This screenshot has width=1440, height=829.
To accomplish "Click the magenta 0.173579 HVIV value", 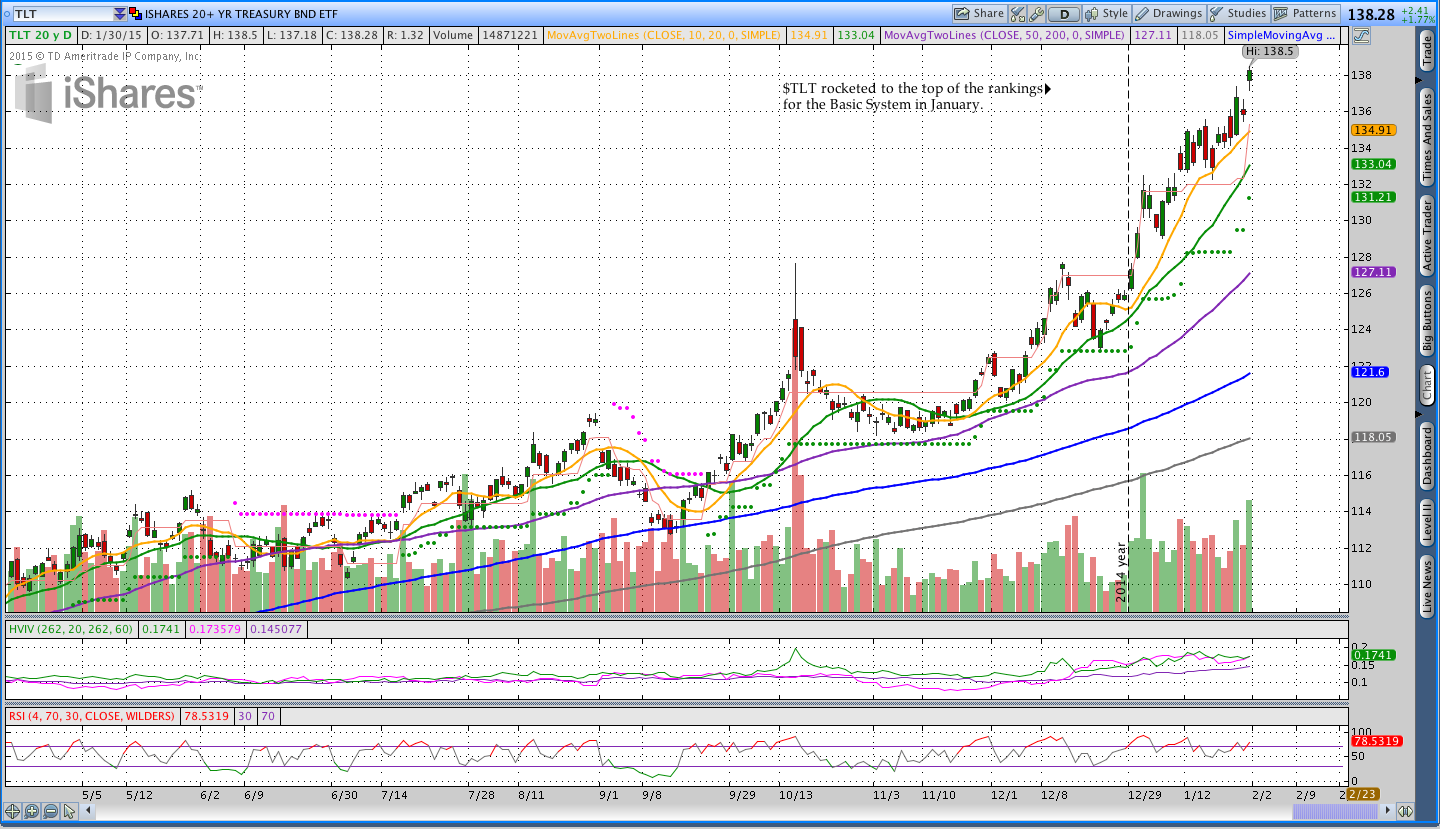I will [x=215, y=629].
